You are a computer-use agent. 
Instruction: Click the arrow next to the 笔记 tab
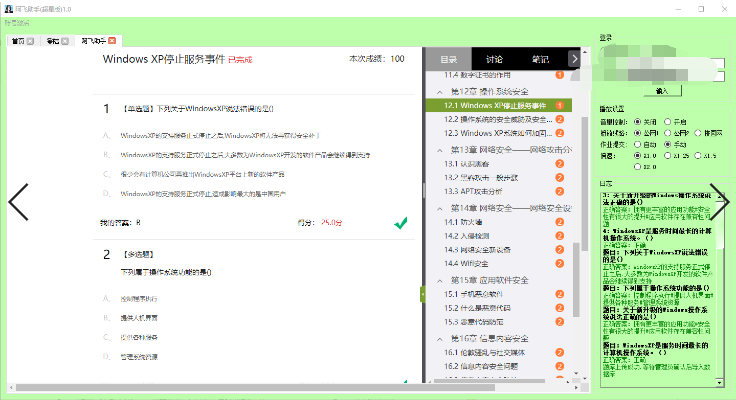coord(574,59)
